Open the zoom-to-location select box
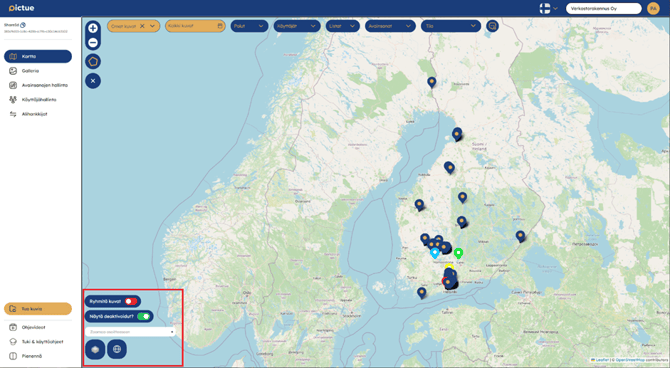The image size is (670, 368). [x=130, y=332]
